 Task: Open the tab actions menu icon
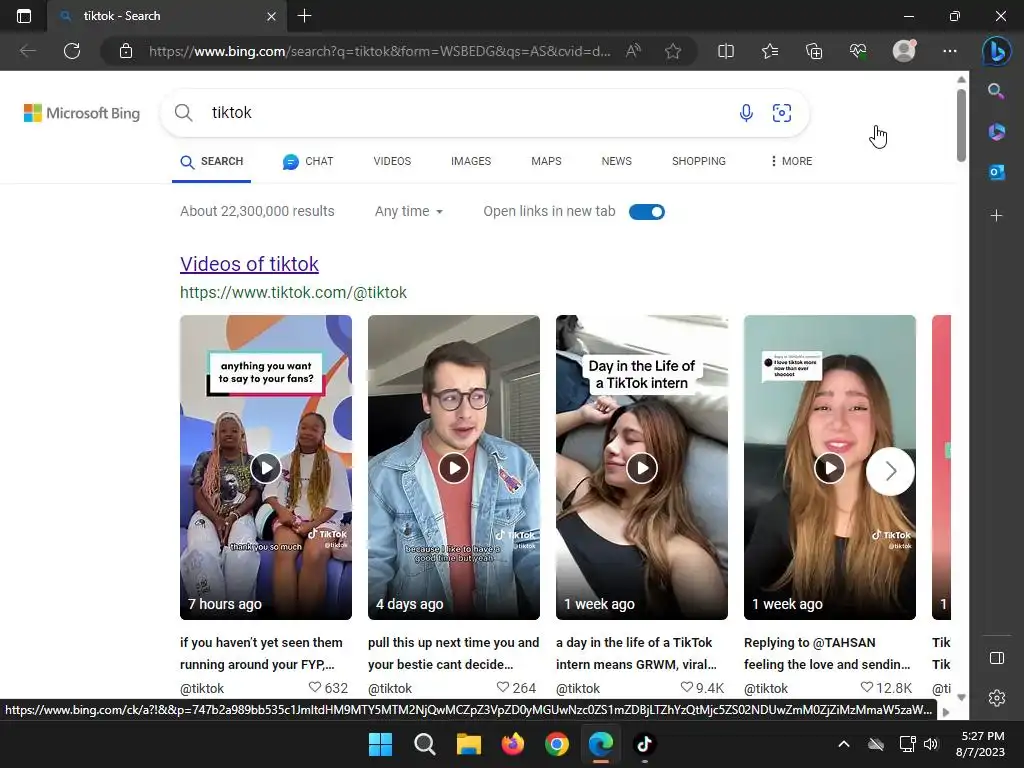coord(24,16)
